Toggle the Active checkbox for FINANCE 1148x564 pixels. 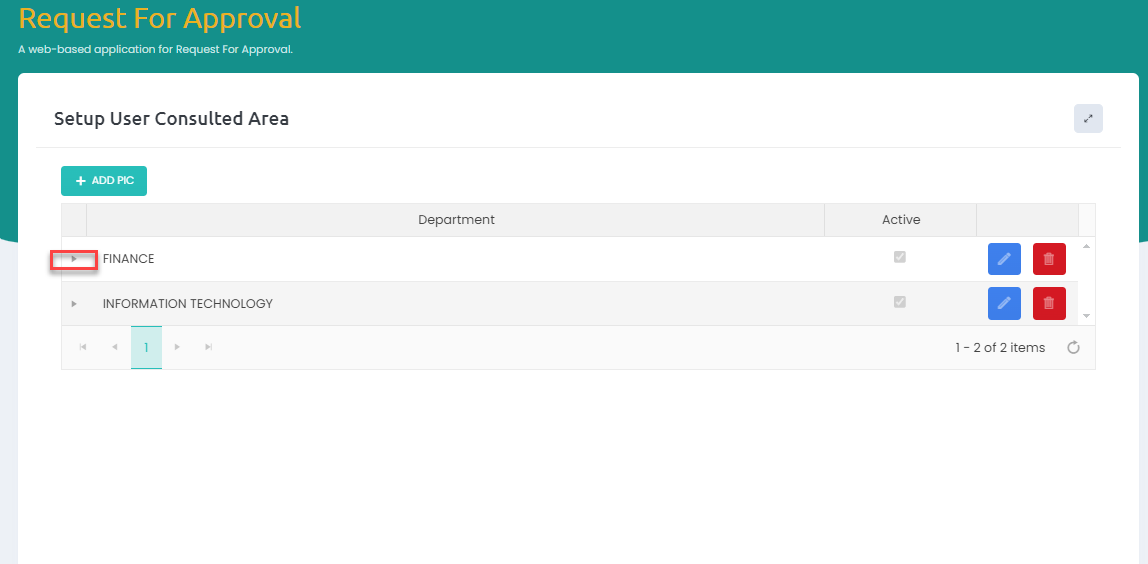900,257
